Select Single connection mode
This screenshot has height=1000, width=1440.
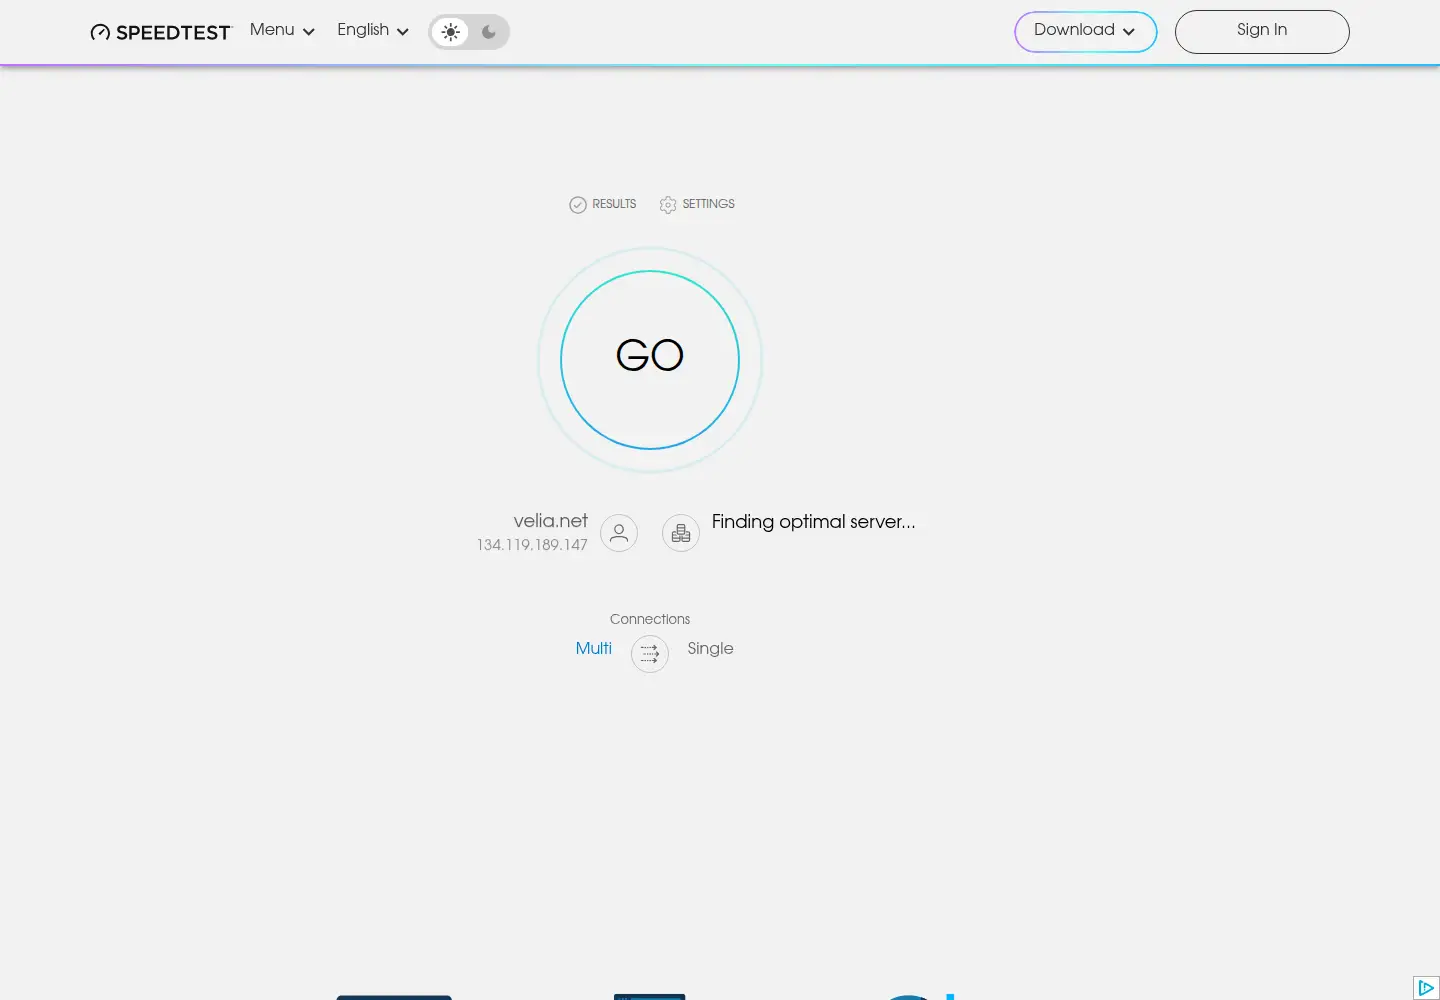pos(711,648)
